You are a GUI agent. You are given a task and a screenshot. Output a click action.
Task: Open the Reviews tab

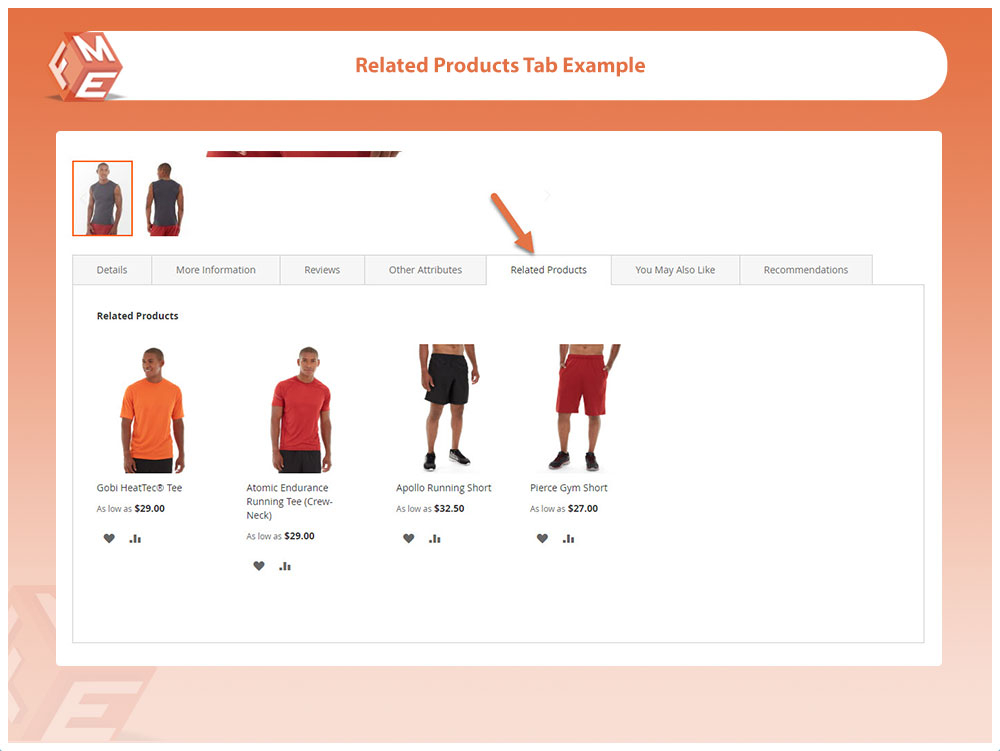click(x=322, y=270)
